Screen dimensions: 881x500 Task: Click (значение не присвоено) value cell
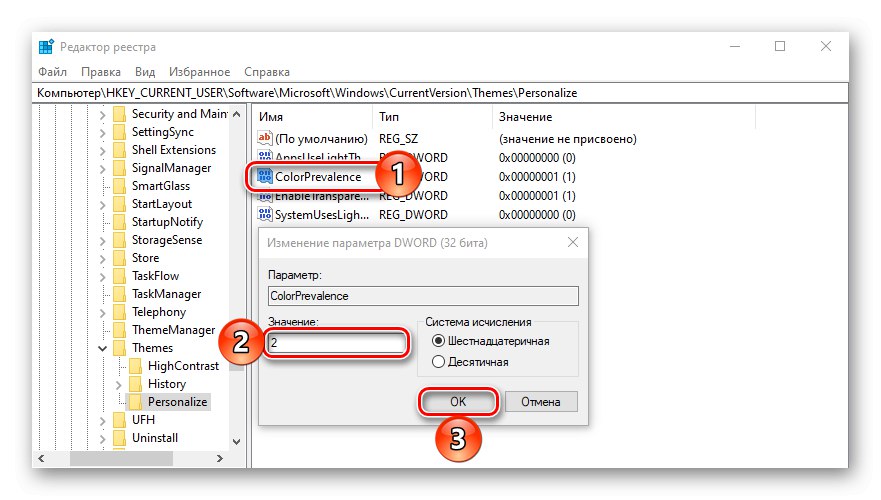coord(567,139)
